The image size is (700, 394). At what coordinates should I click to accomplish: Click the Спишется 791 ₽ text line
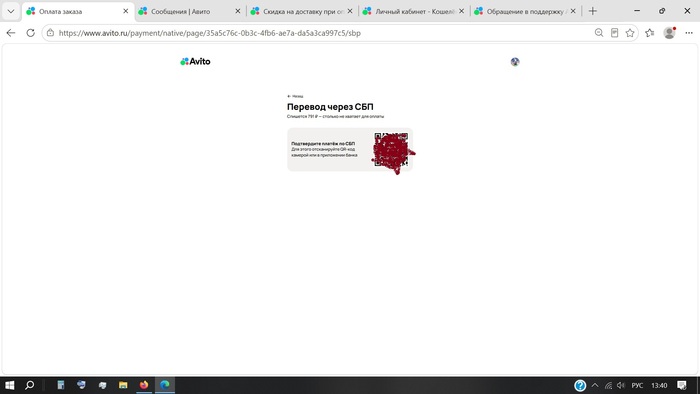(x=335, y=116)
